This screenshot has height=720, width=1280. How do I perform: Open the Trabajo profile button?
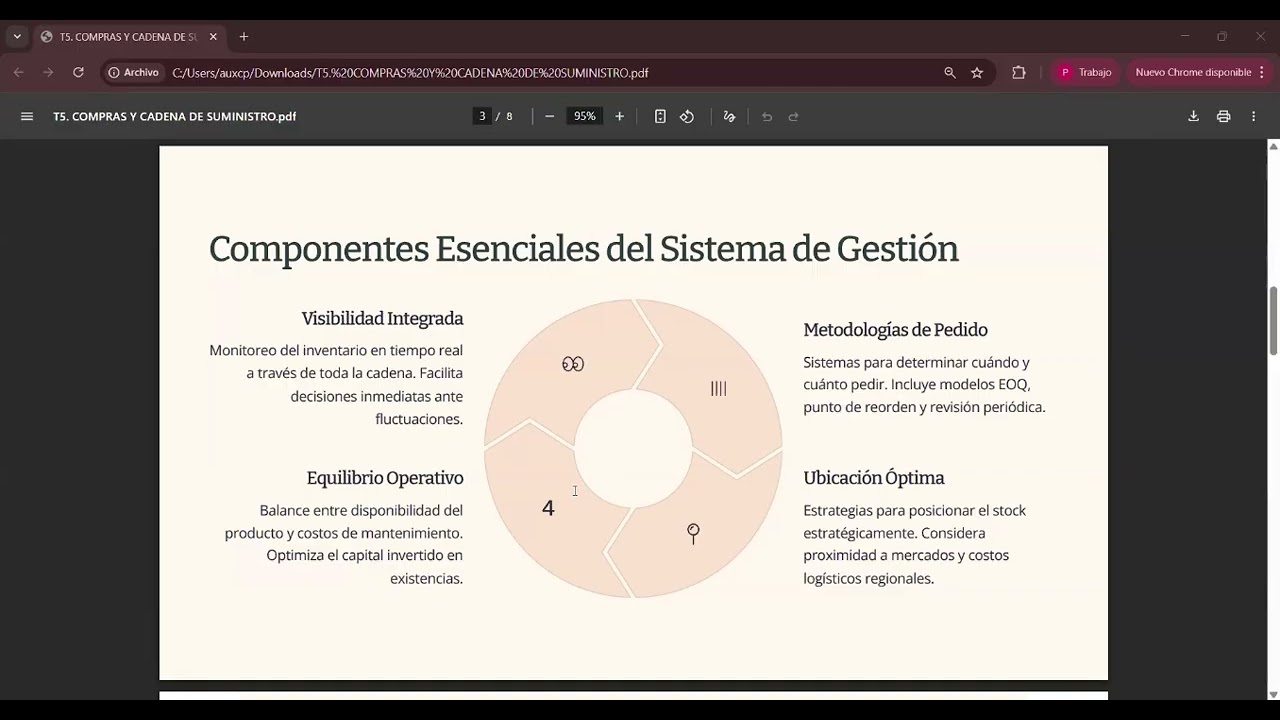[x=1086, y=73]
